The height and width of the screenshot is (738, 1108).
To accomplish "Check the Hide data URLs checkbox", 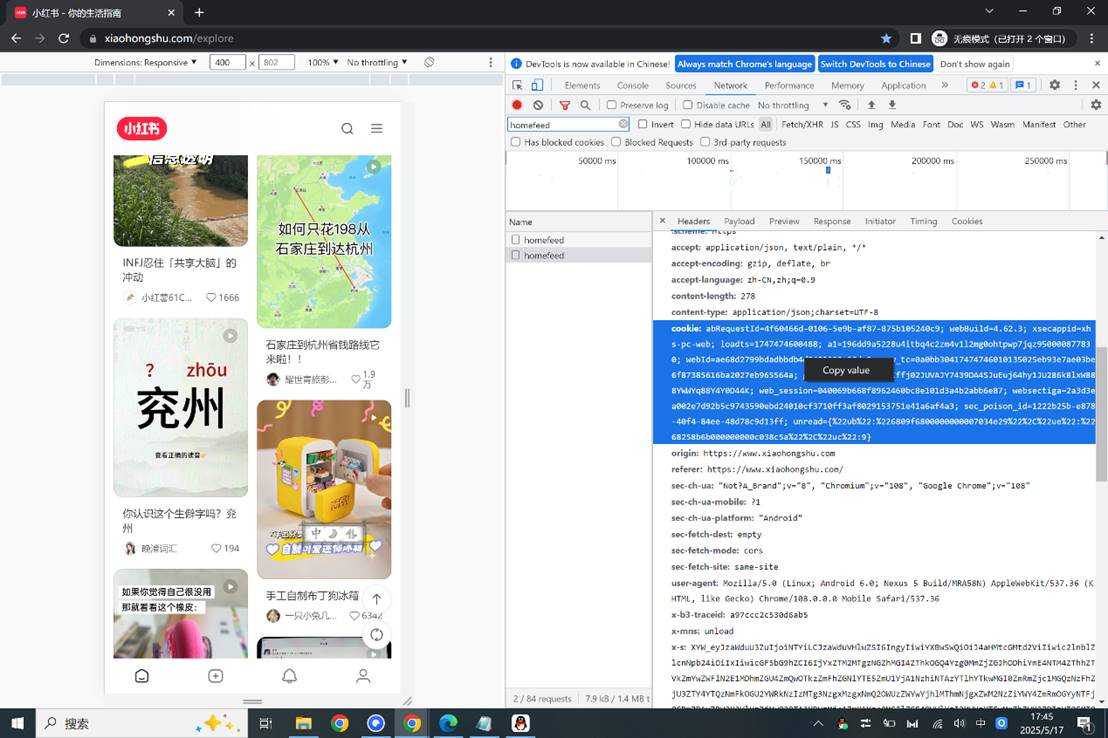I will 685,124.
